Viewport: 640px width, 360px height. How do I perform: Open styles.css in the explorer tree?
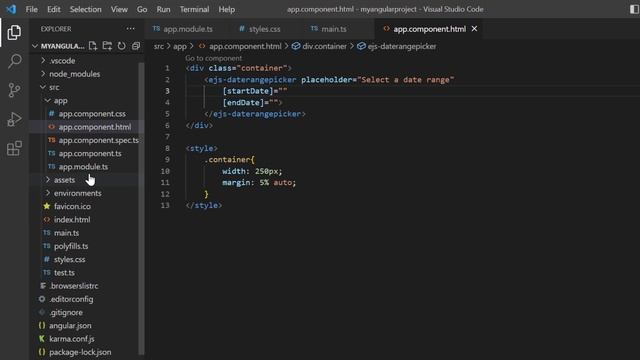click(69, 260)
